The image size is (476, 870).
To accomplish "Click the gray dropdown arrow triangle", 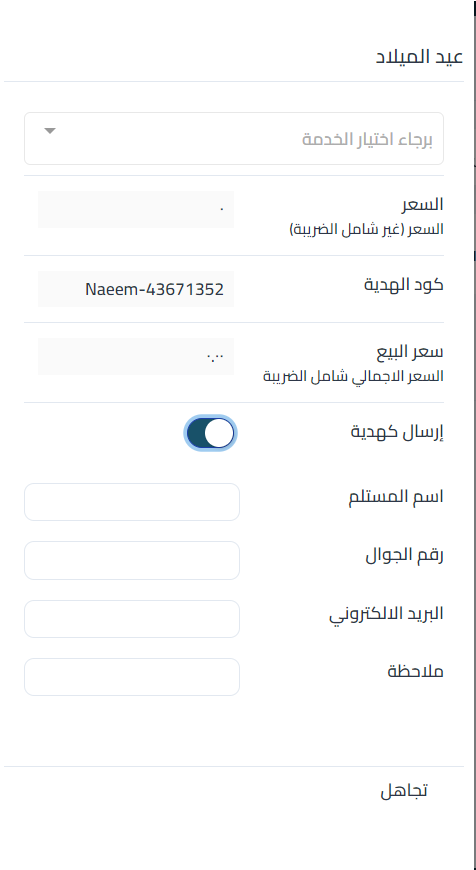I will tap(50, 131).
